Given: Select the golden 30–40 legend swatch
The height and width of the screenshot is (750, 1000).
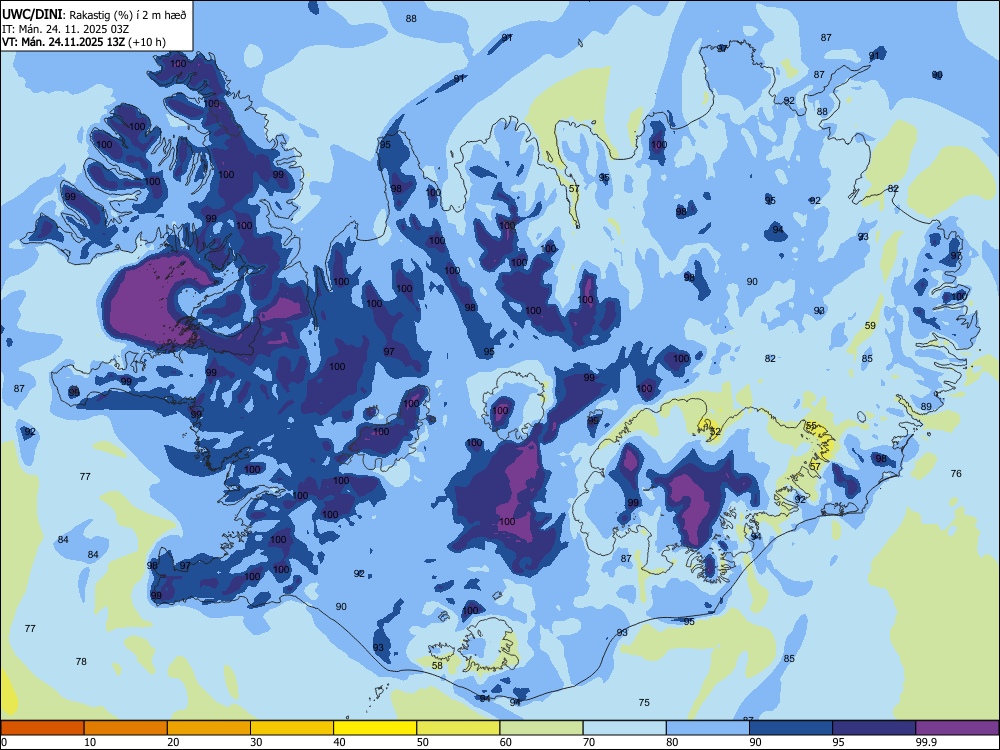Looking at the screenshot, I should coord(292,728).
